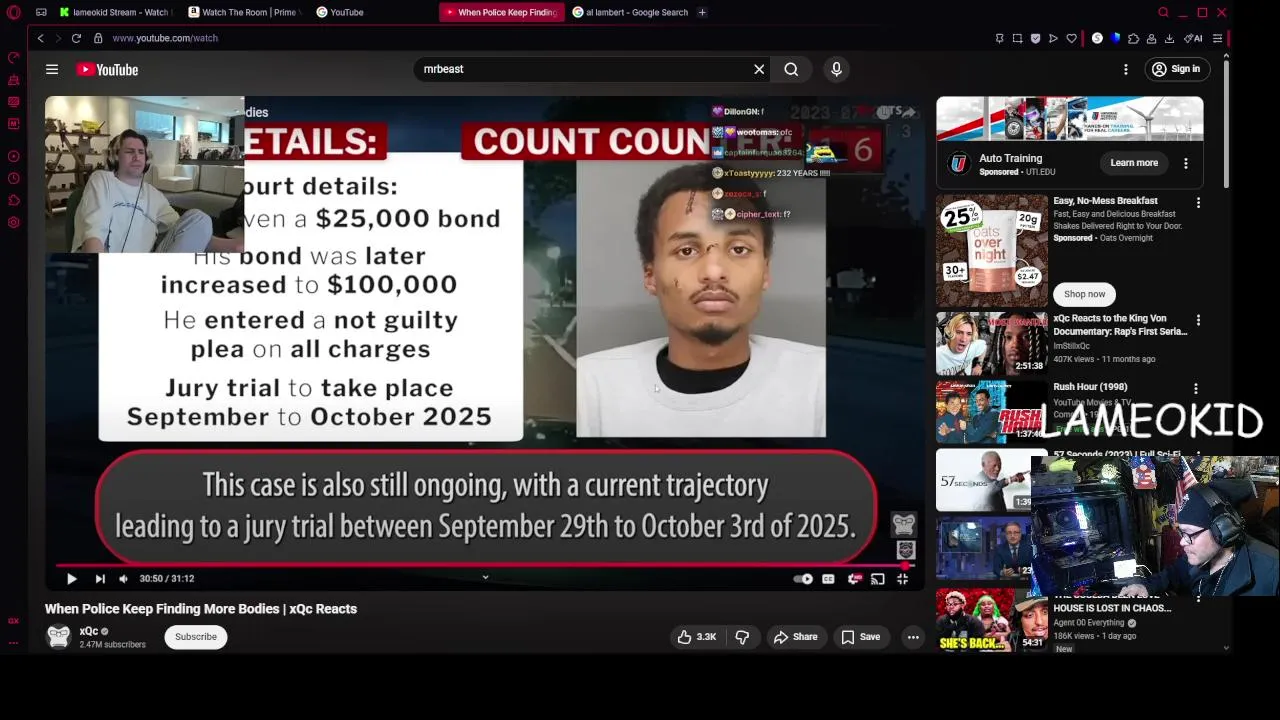Open the send flow arrow icon

pos(1053,38)
